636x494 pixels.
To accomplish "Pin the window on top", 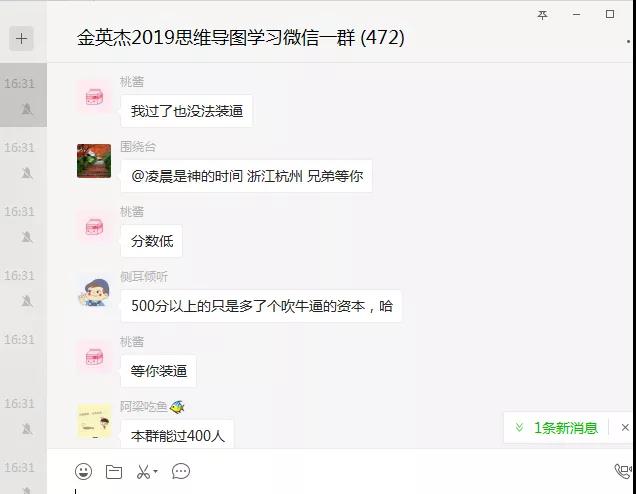I will point(542,15).
